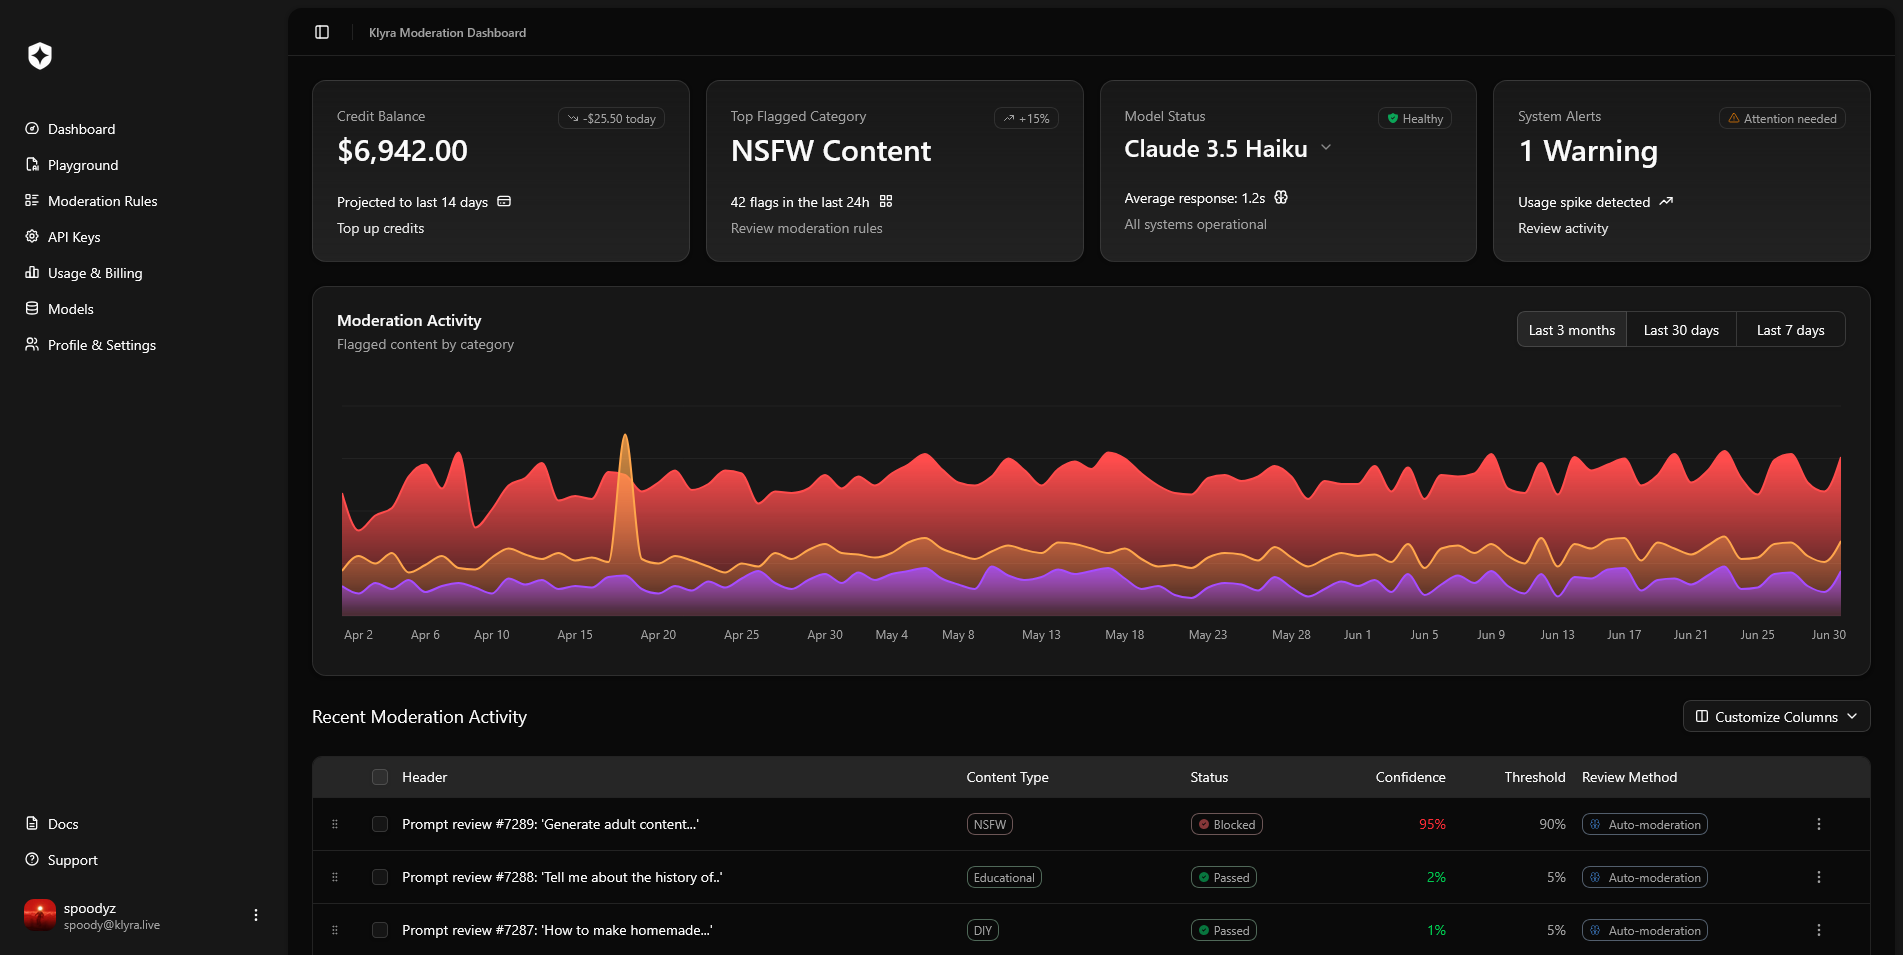This screenshot has width=1903, height=955.
Task: Check the box for review #7287
Action: pyautogui.click(x=380, y=930)
